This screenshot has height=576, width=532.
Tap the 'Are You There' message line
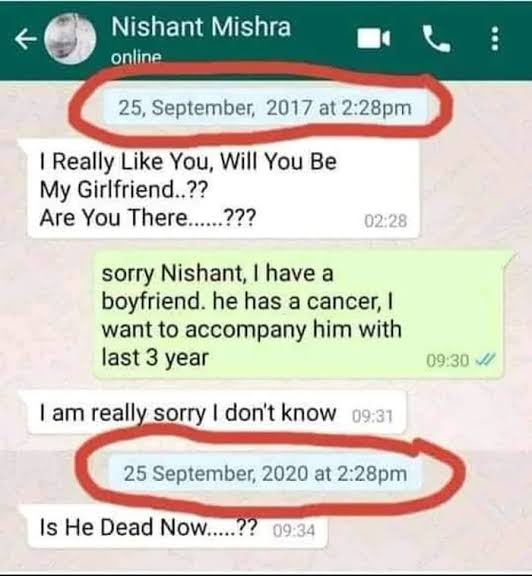coord(147,218)
